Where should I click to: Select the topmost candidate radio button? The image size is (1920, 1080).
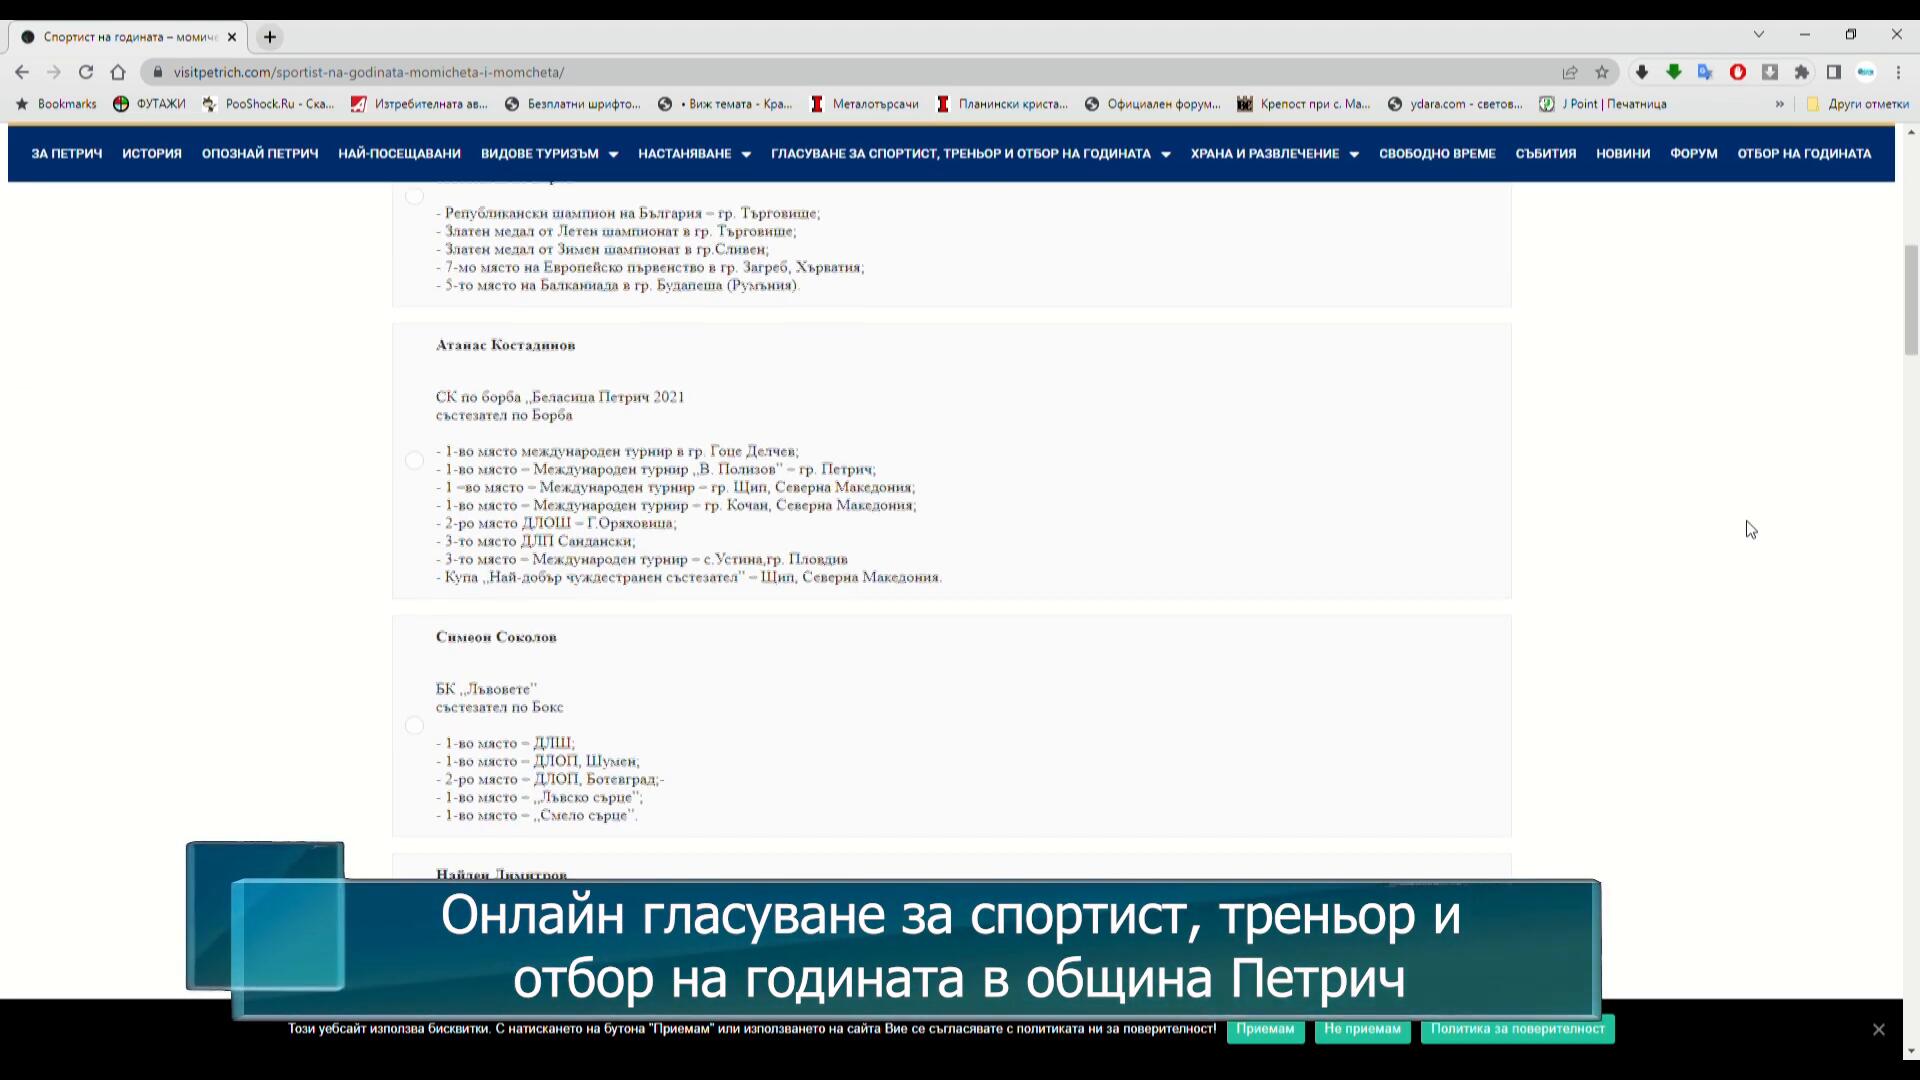click(414, 196)
